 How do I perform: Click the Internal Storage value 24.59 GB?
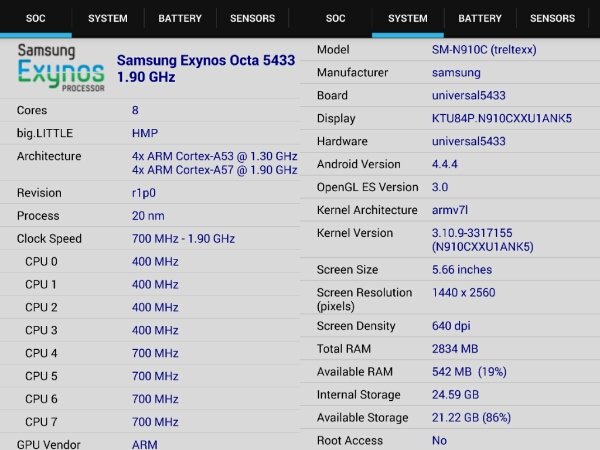click(x=455, y=395)
